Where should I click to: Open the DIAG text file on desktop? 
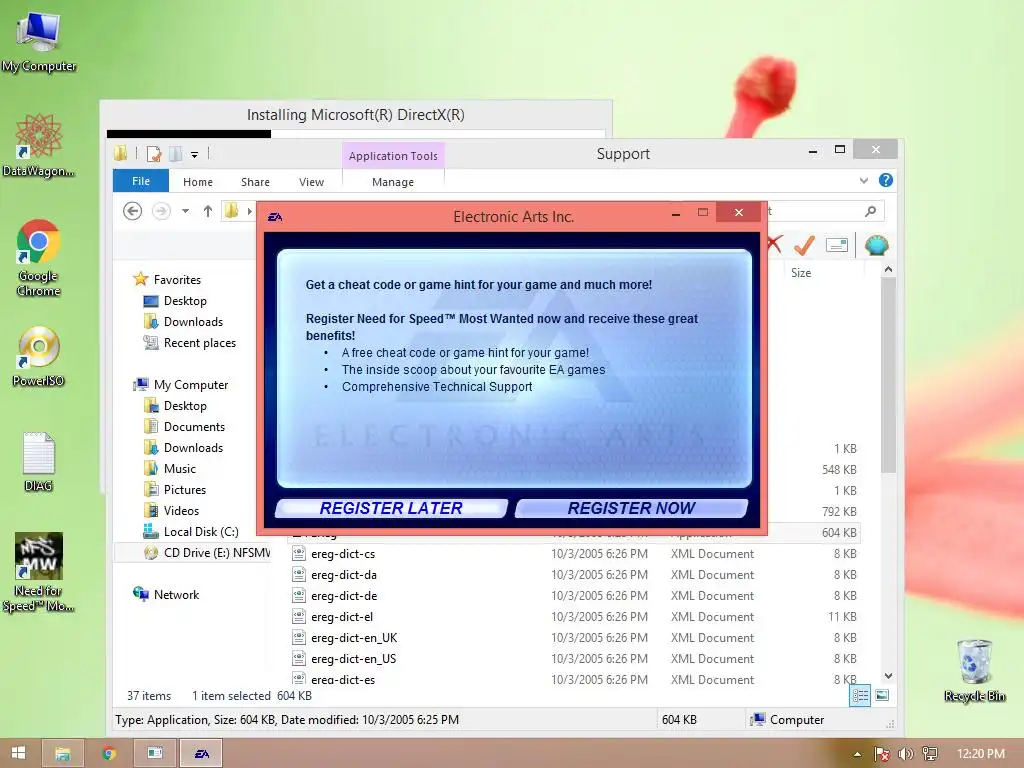click(x=39, y=461)
